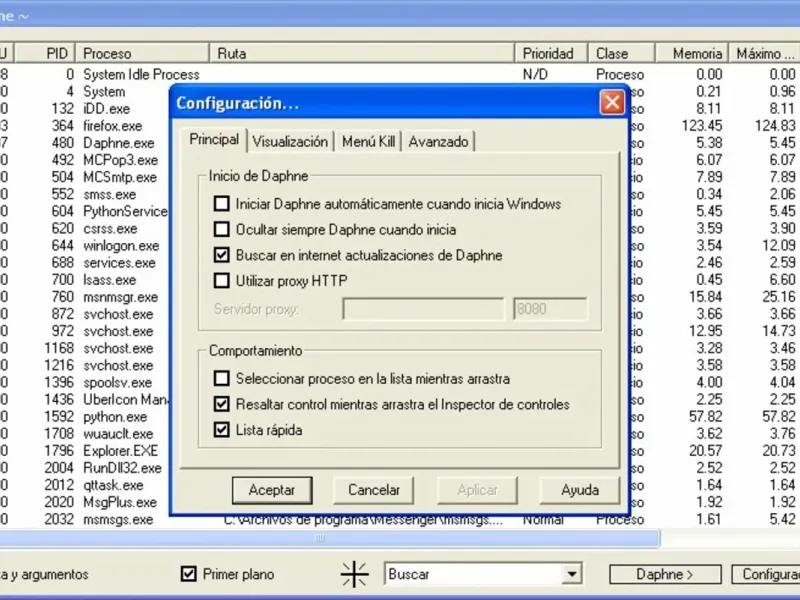Click into the Buscar search field
This screenshot has width=800, height=600.
click(473, 574)
